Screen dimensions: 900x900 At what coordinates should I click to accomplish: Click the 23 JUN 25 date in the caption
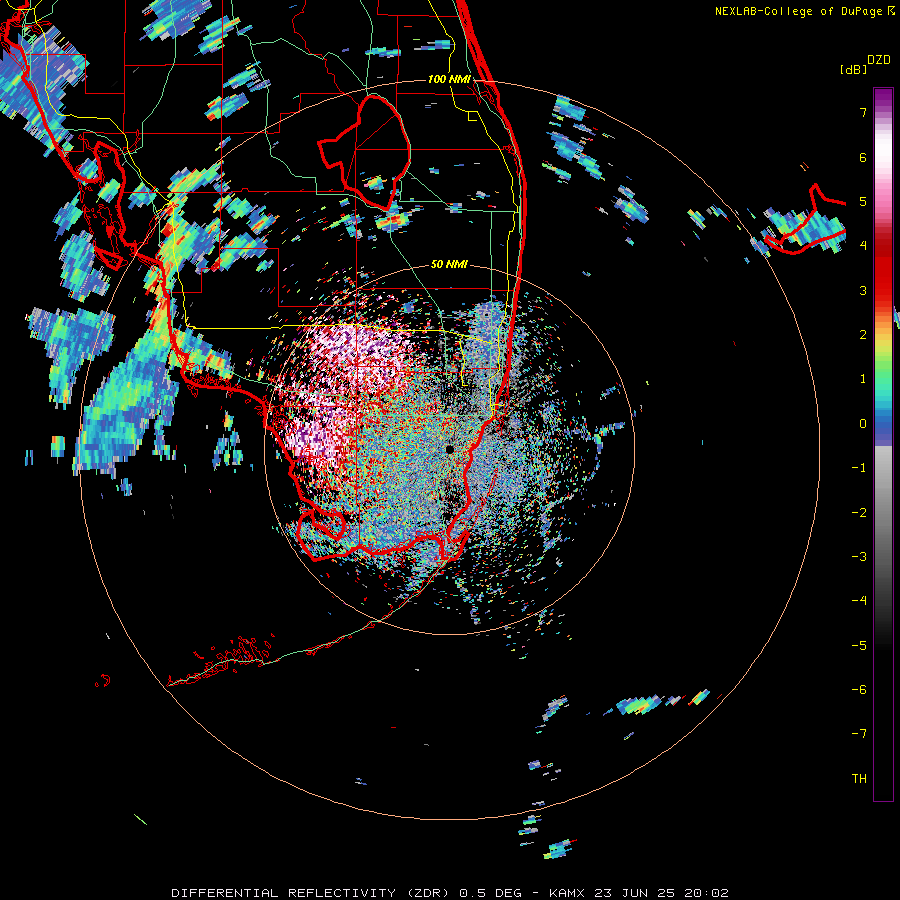tap(635, 893)
